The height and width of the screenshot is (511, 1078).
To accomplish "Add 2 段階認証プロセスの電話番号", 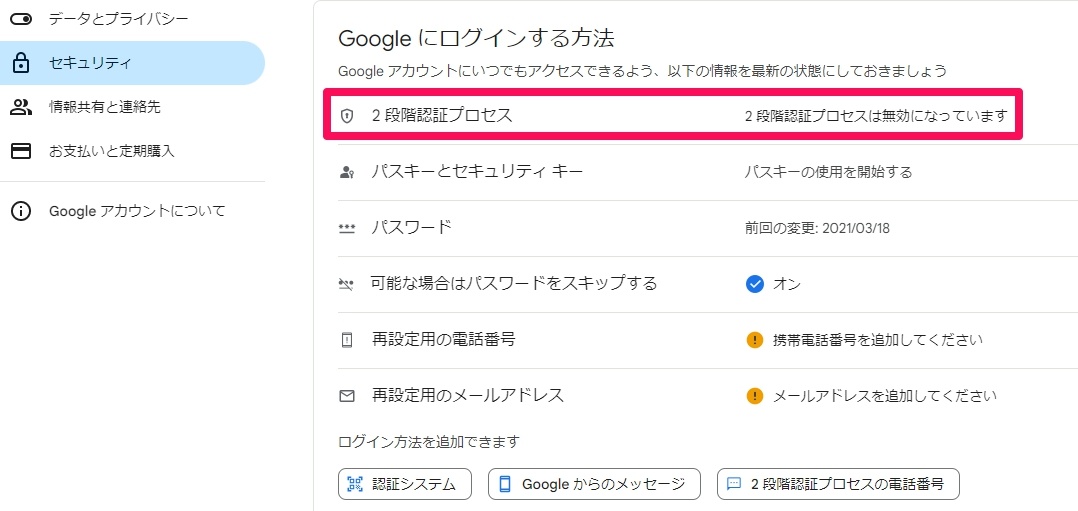I will [838, 484].
